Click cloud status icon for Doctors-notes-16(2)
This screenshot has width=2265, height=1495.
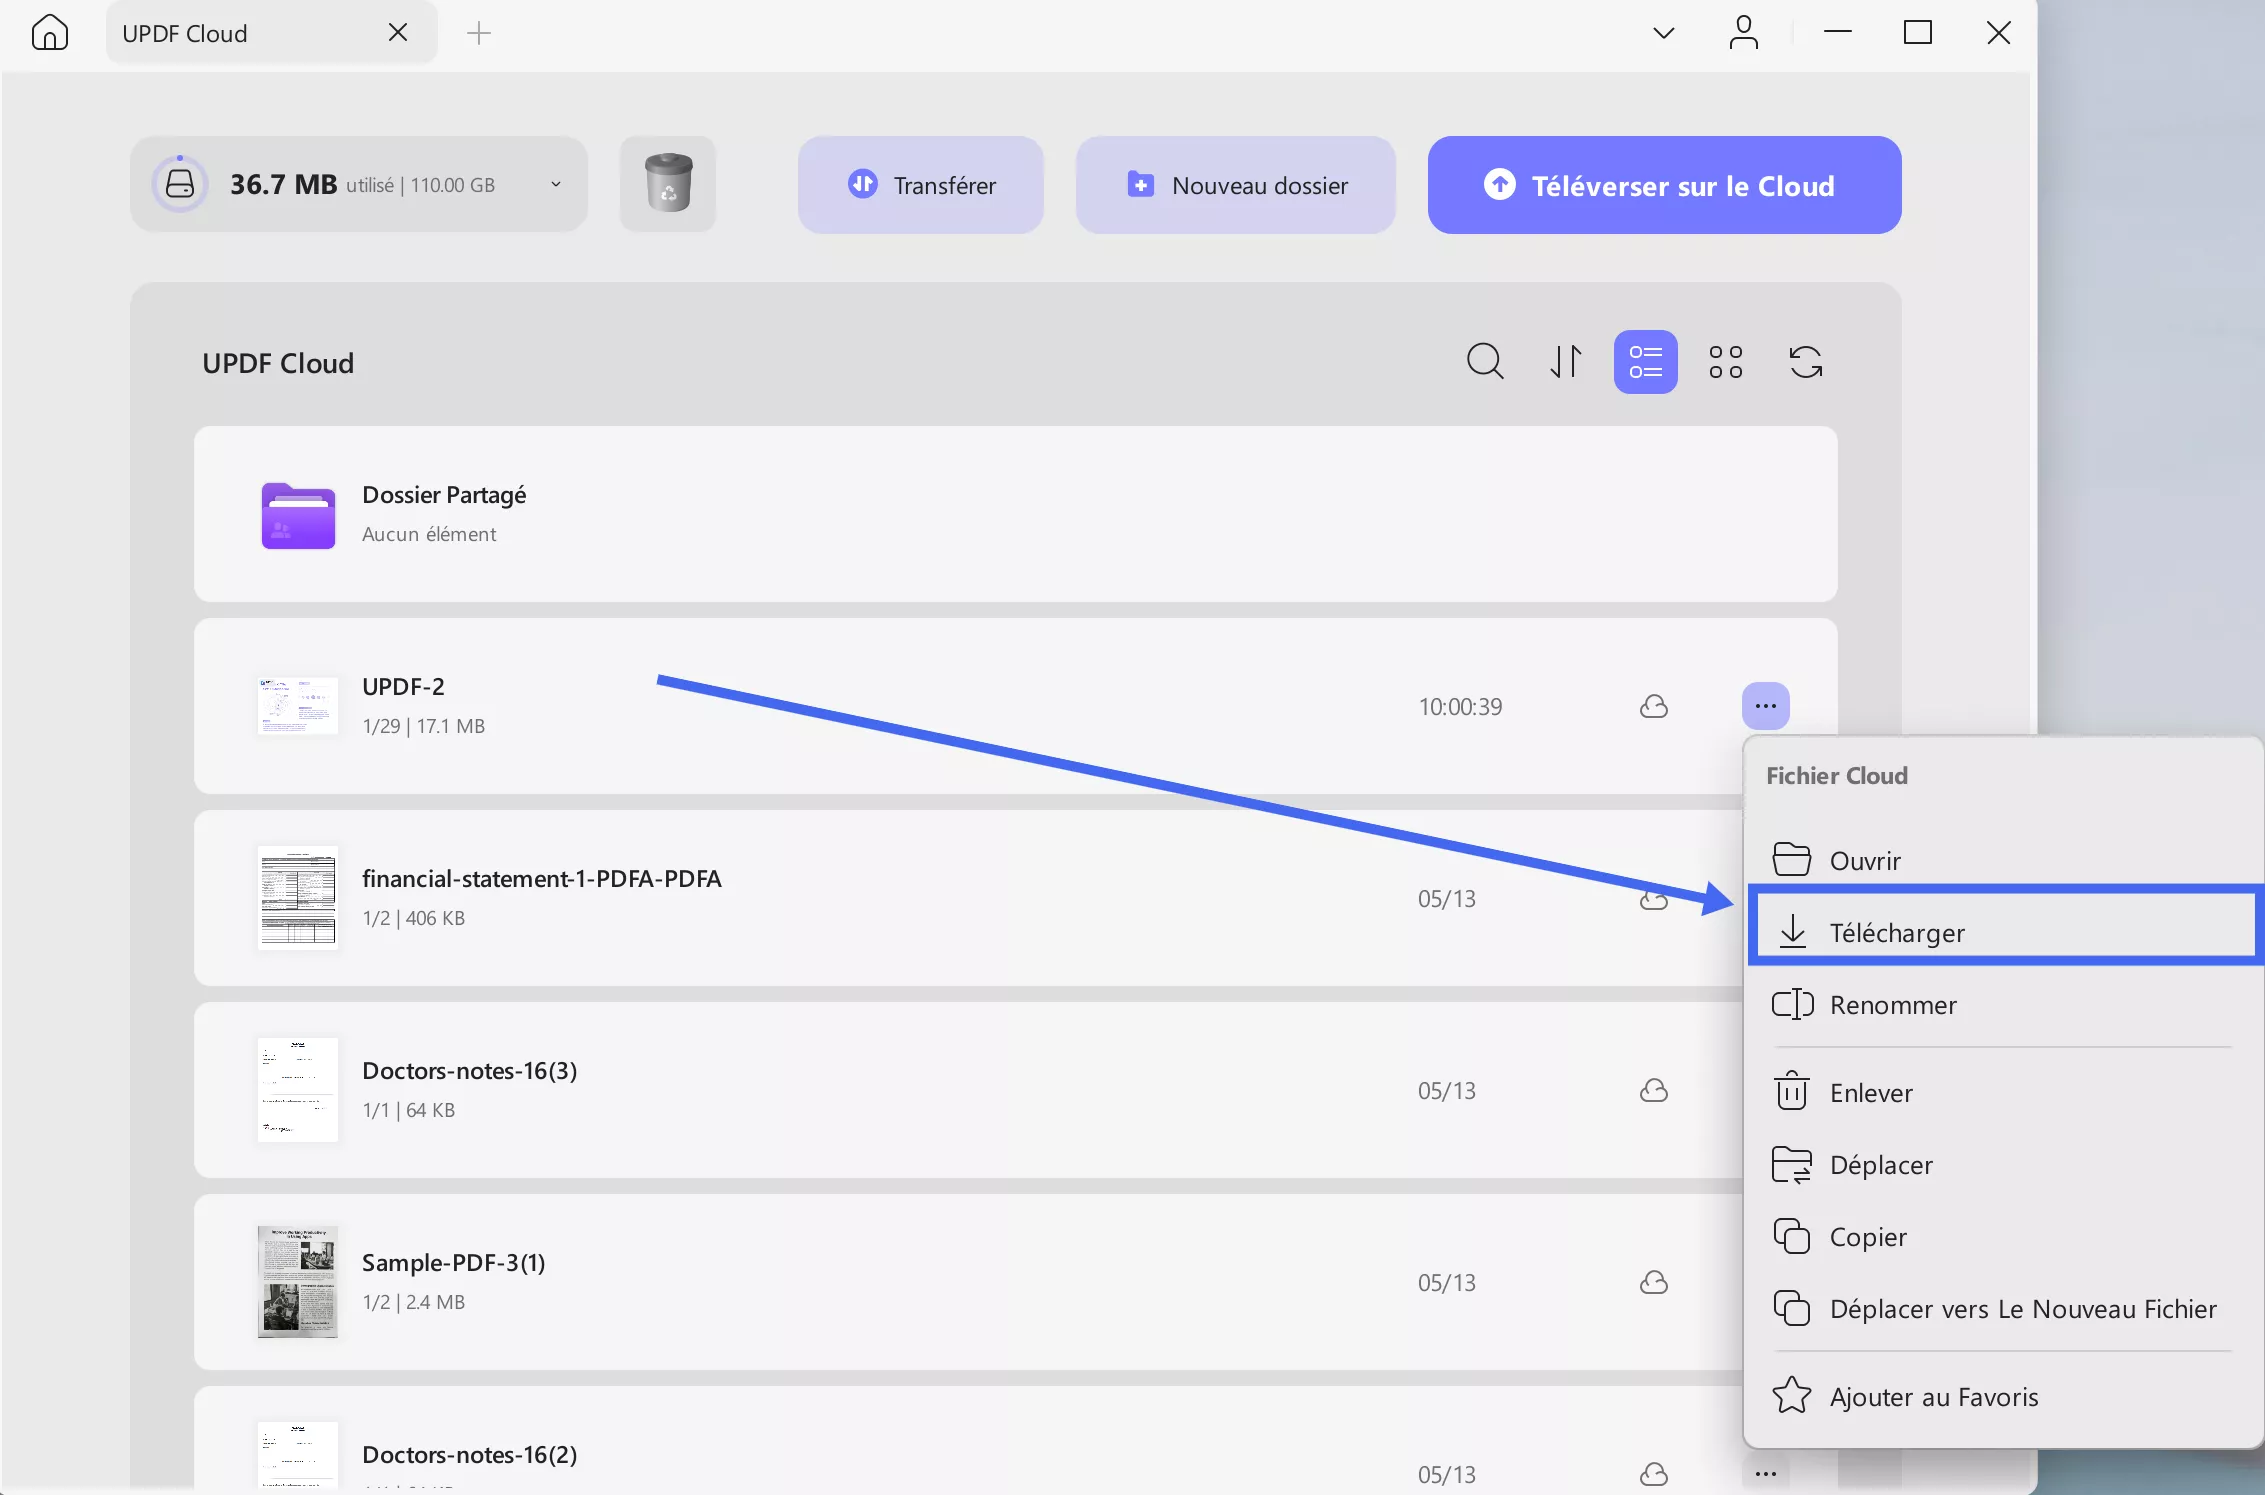point(1654,1474)
